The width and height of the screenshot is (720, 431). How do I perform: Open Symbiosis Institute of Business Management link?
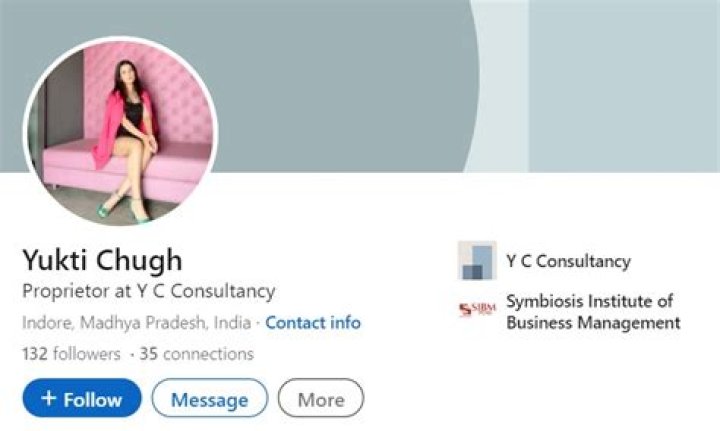click(593, 312)
